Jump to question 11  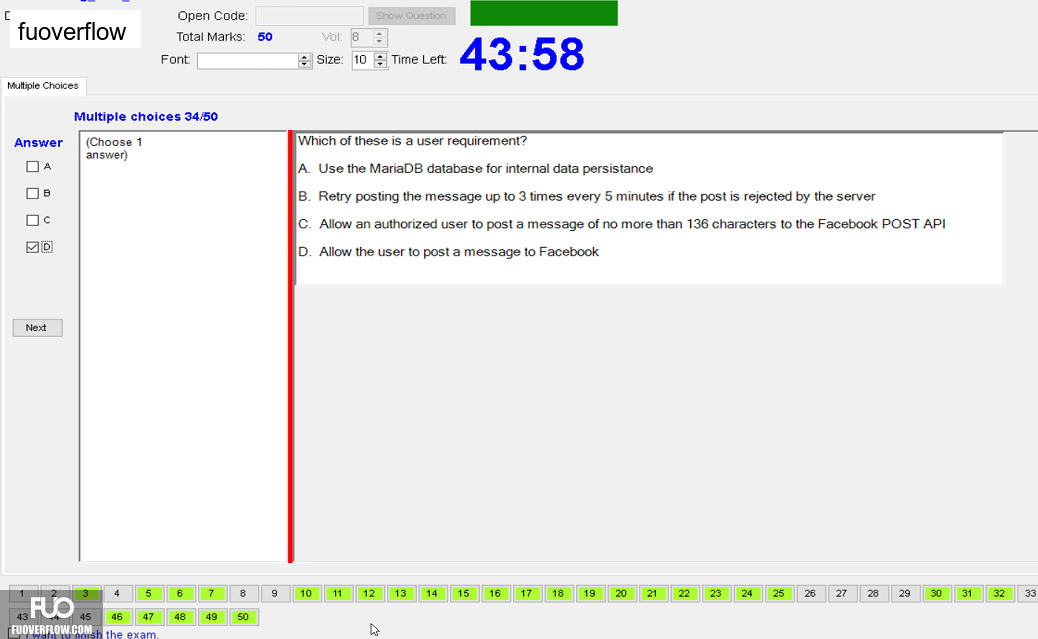coord(338,593)
